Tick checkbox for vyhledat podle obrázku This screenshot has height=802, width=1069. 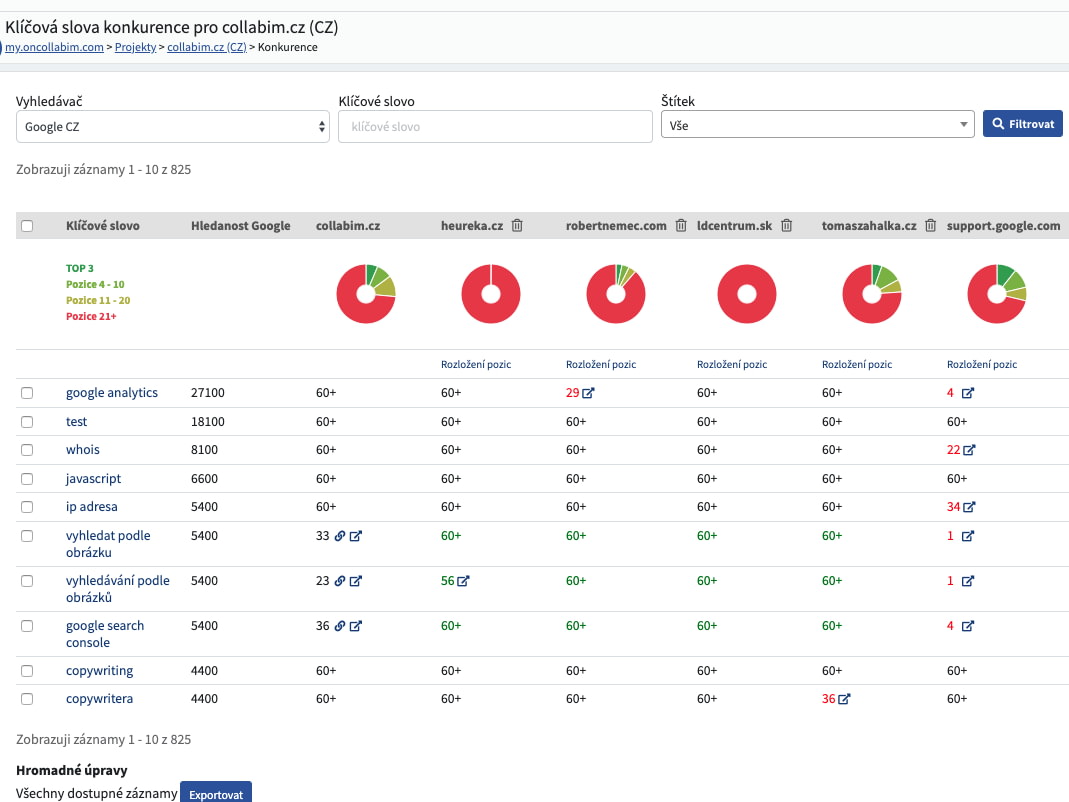[27, 536]
